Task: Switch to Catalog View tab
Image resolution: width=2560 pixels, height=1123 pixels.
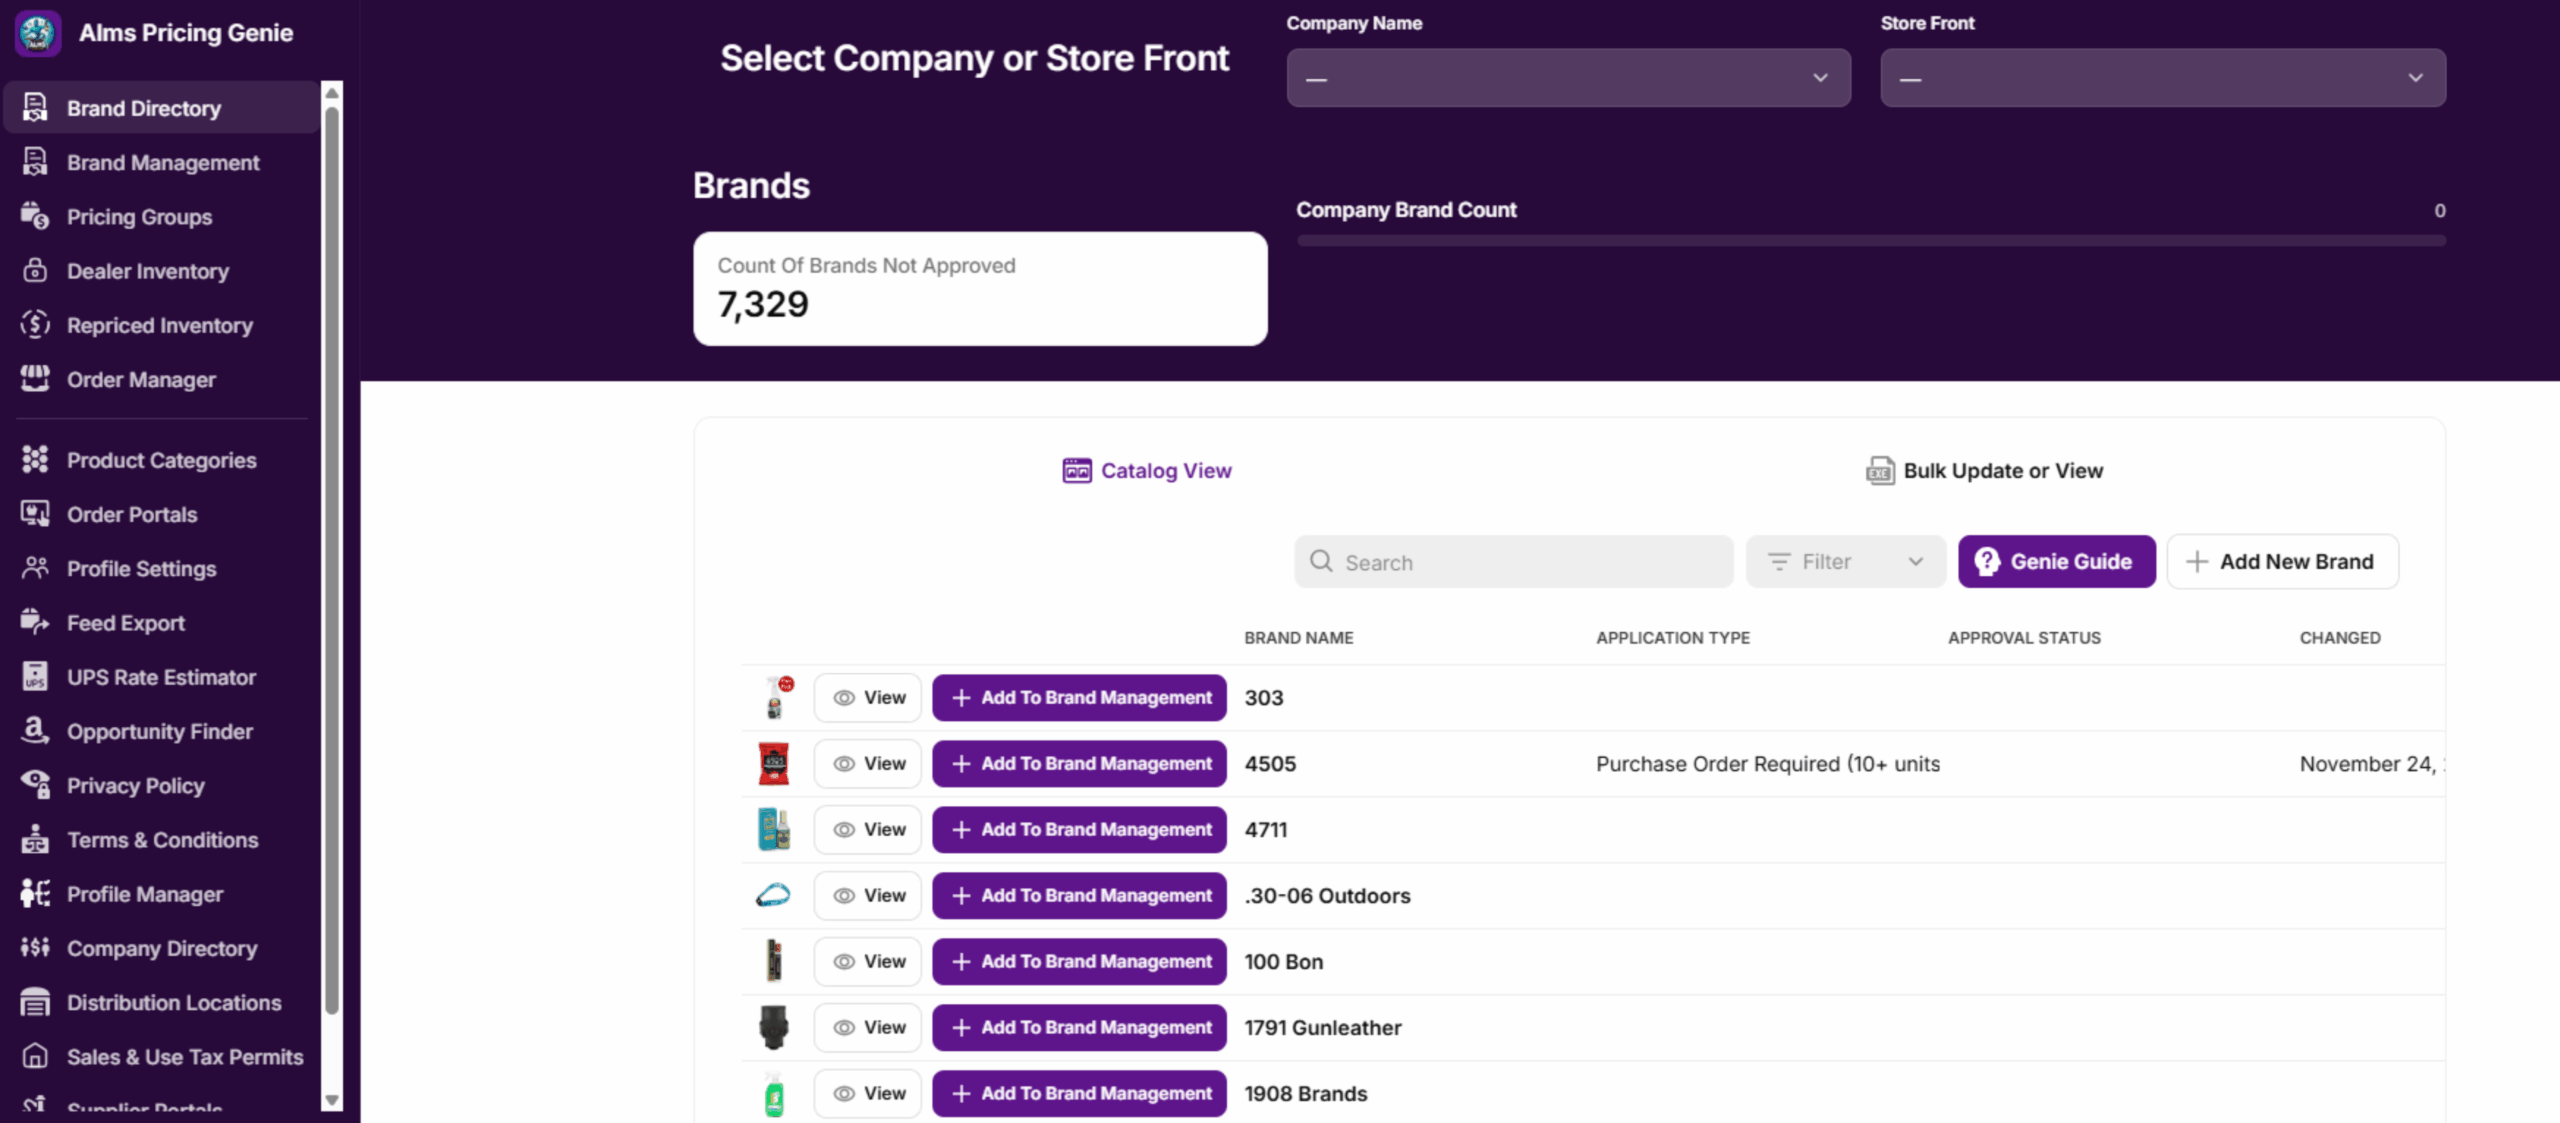Action: 1147,470
